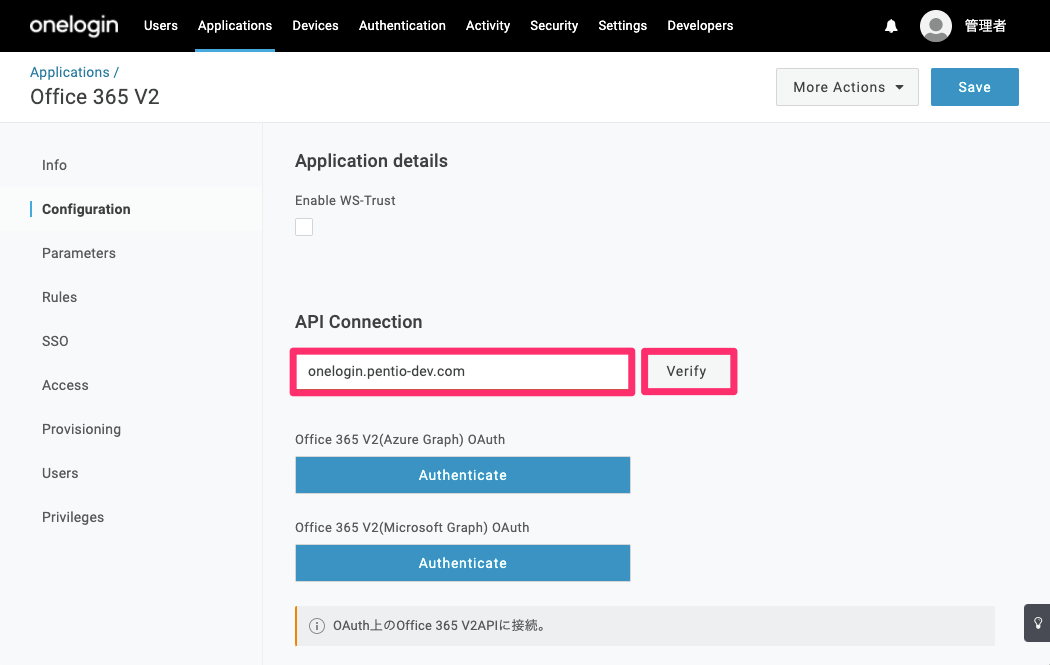Image resolution: width=1050 pixels, height=665 pixels.
Task: Select the SSO sidebar tab
Action: 55,342
